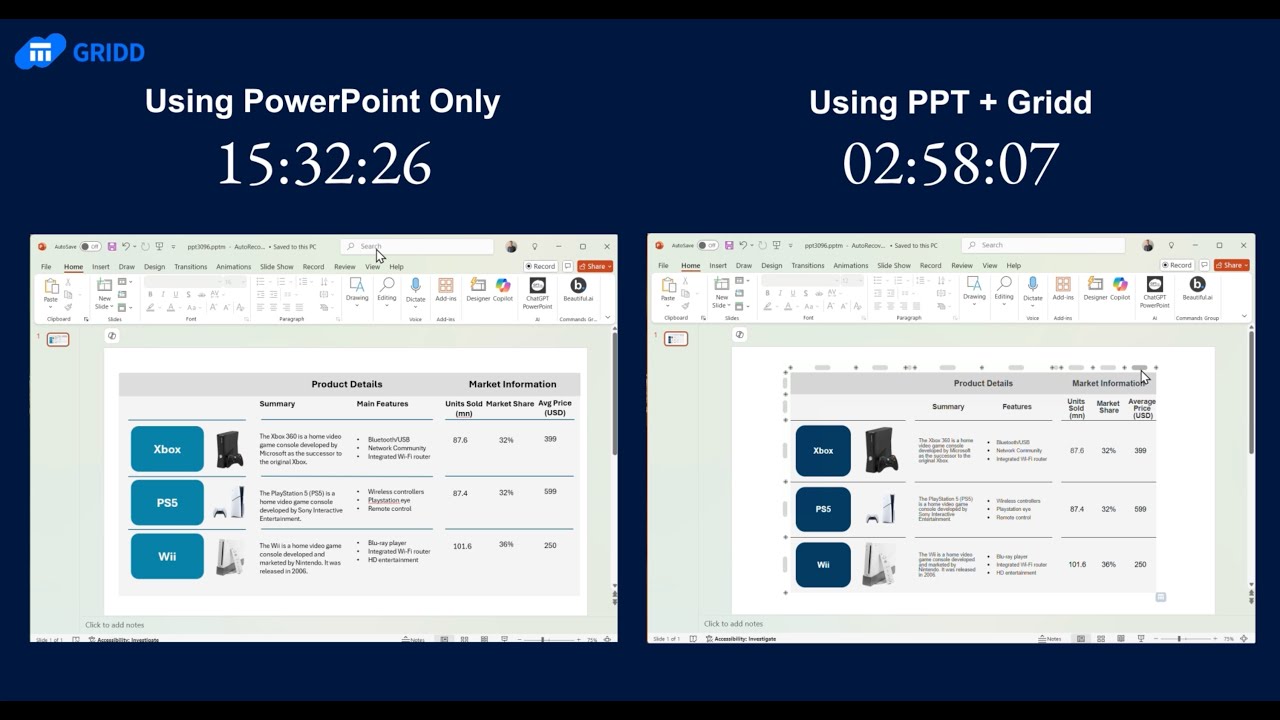Collapse ribbon chevron in right window
1280x720 pixels.
click(1244, 317)
